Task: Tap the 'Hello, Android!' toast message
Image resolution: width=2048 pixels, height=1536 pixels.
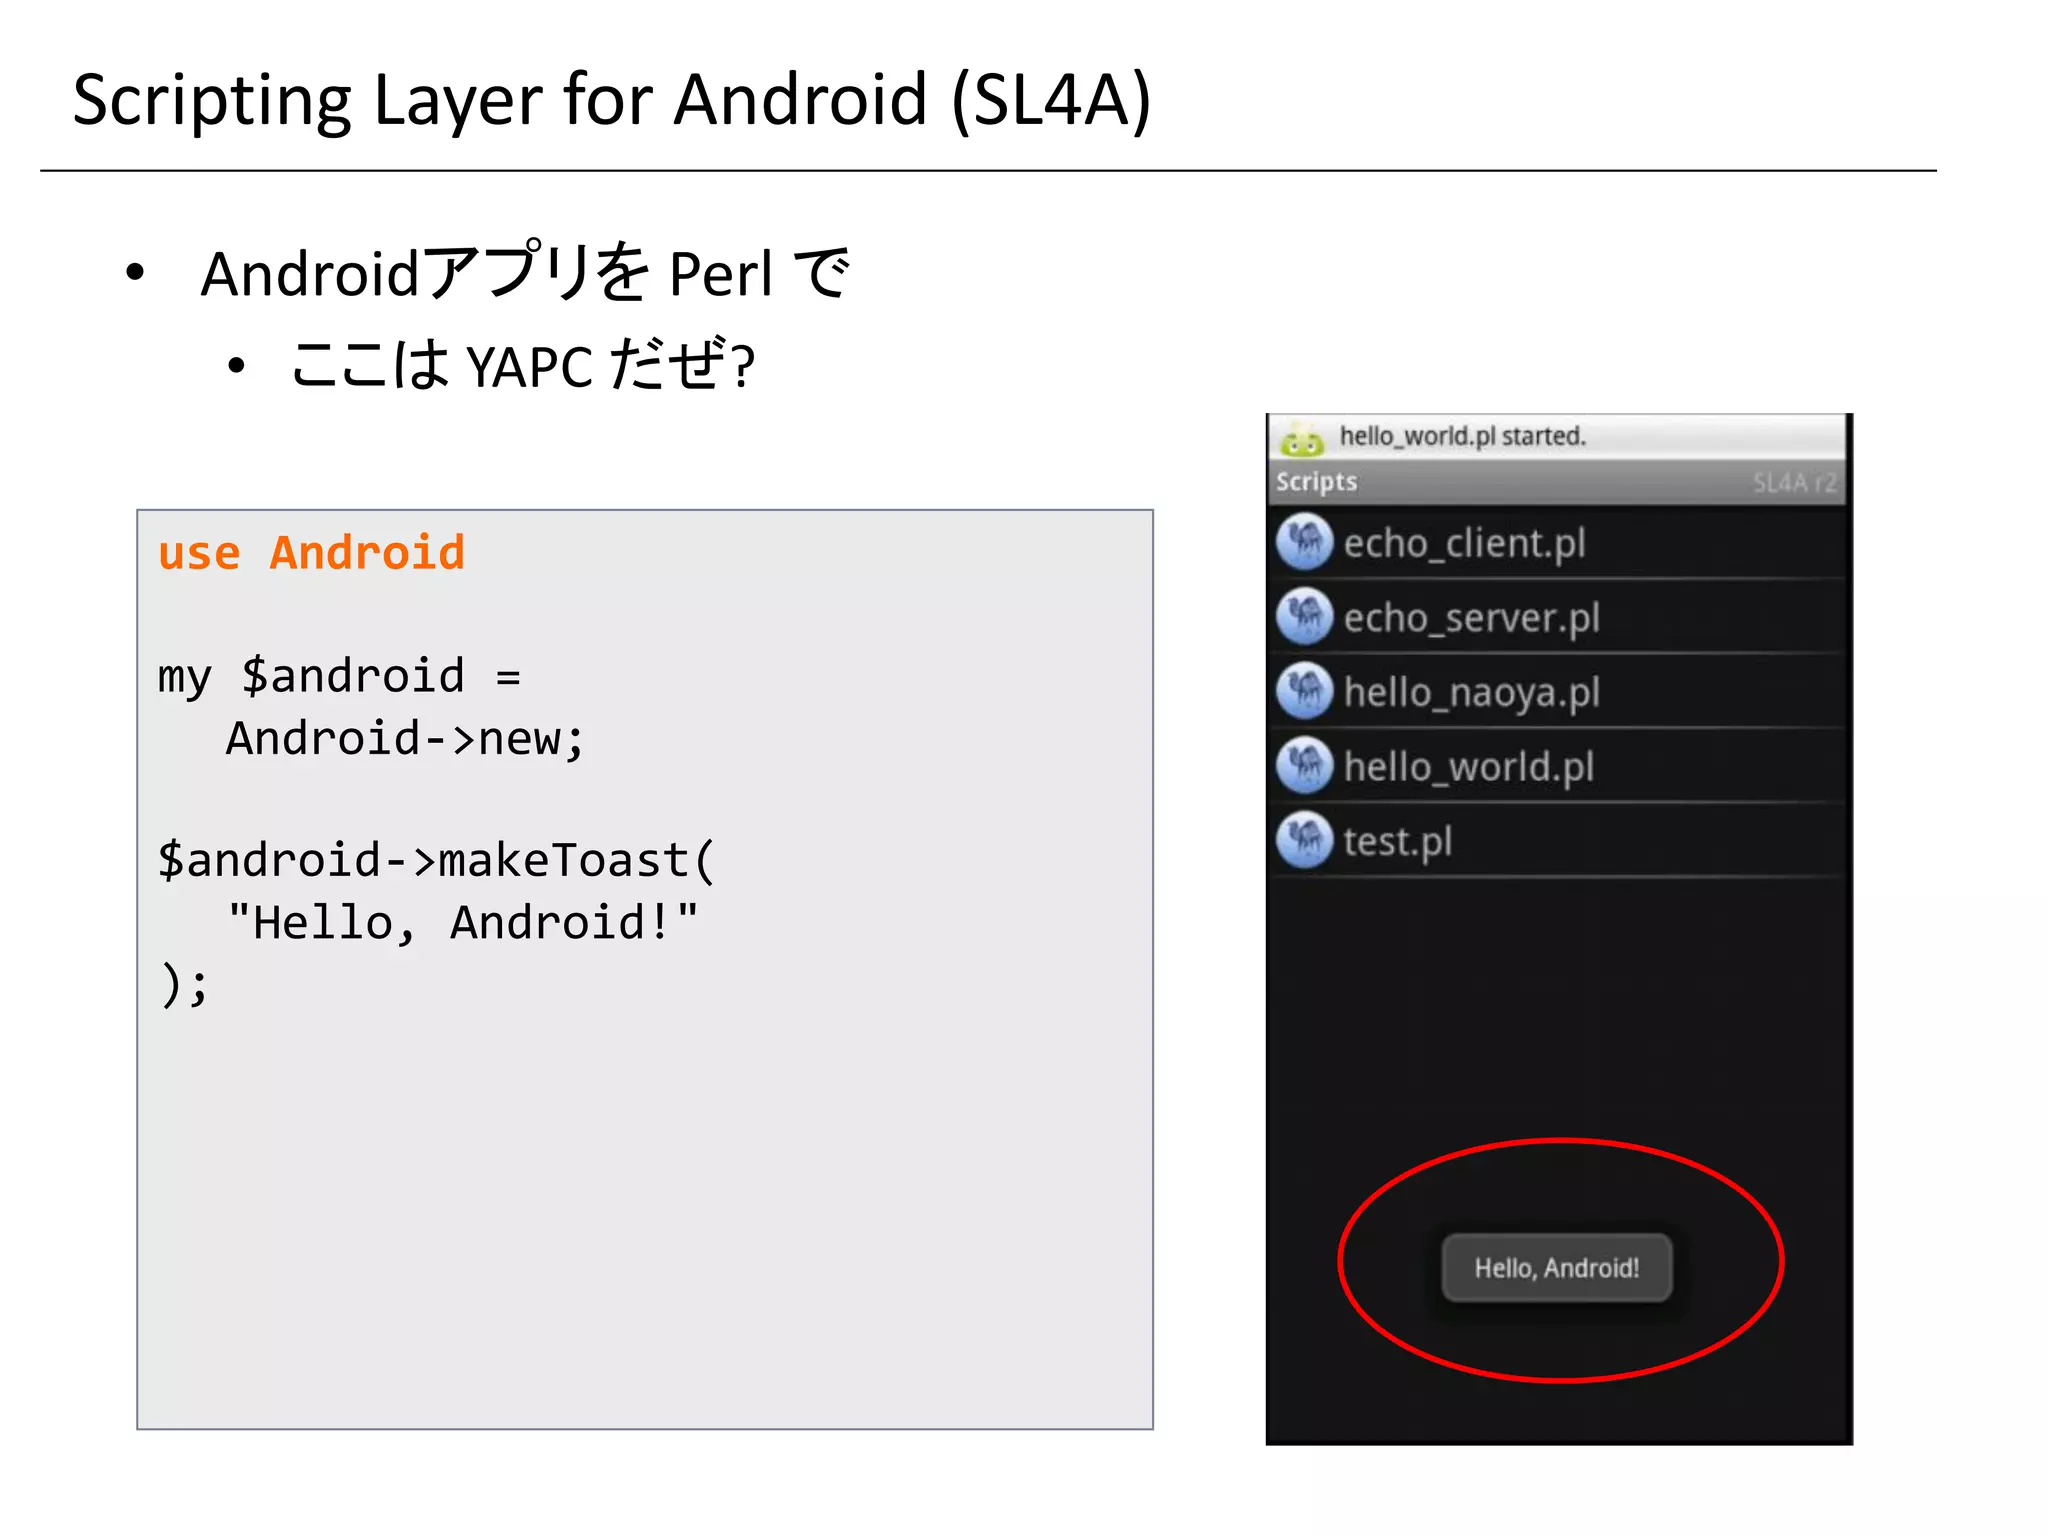Action: tap(1556, 1268)
